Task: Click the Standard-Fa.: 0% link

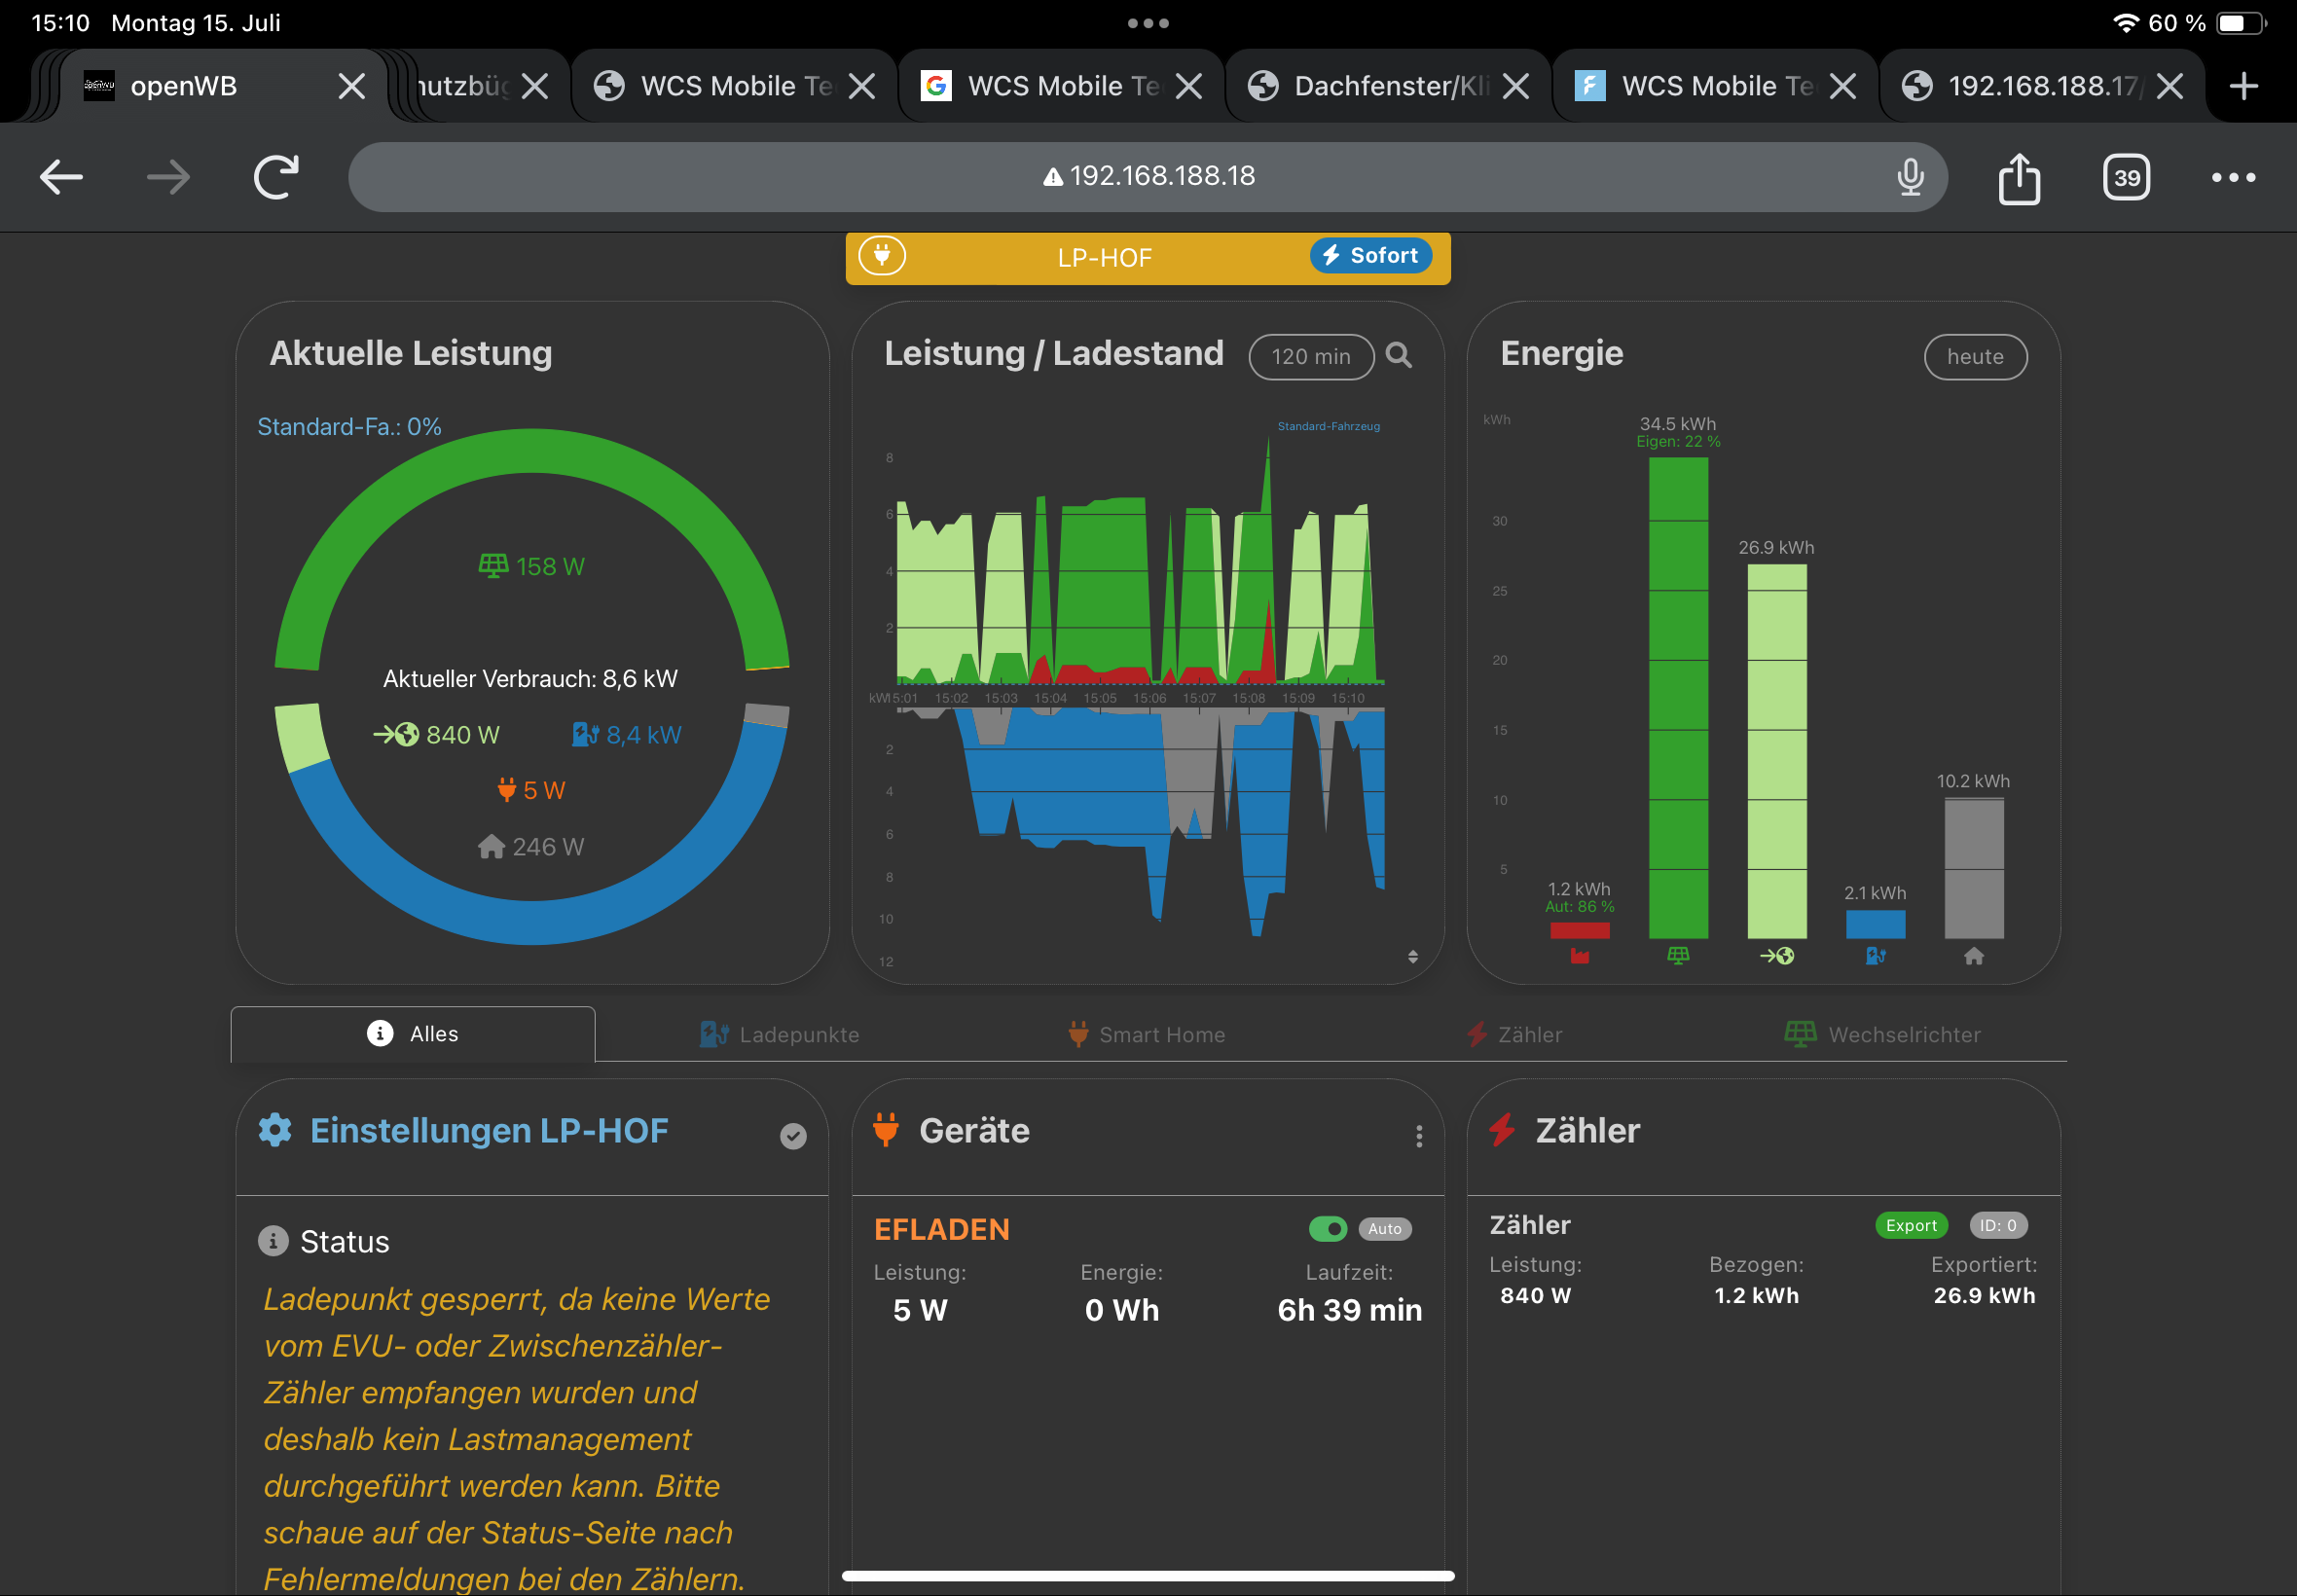Action: (349, 427)
